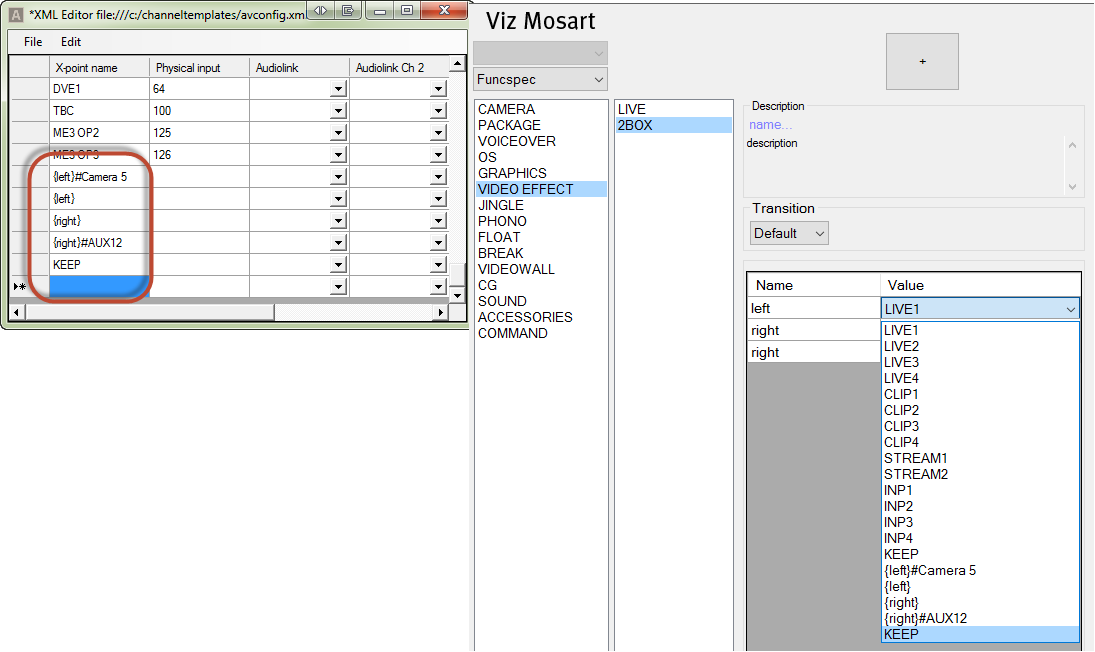Click the XML Editor app icon in title bar

coord(15,14)
